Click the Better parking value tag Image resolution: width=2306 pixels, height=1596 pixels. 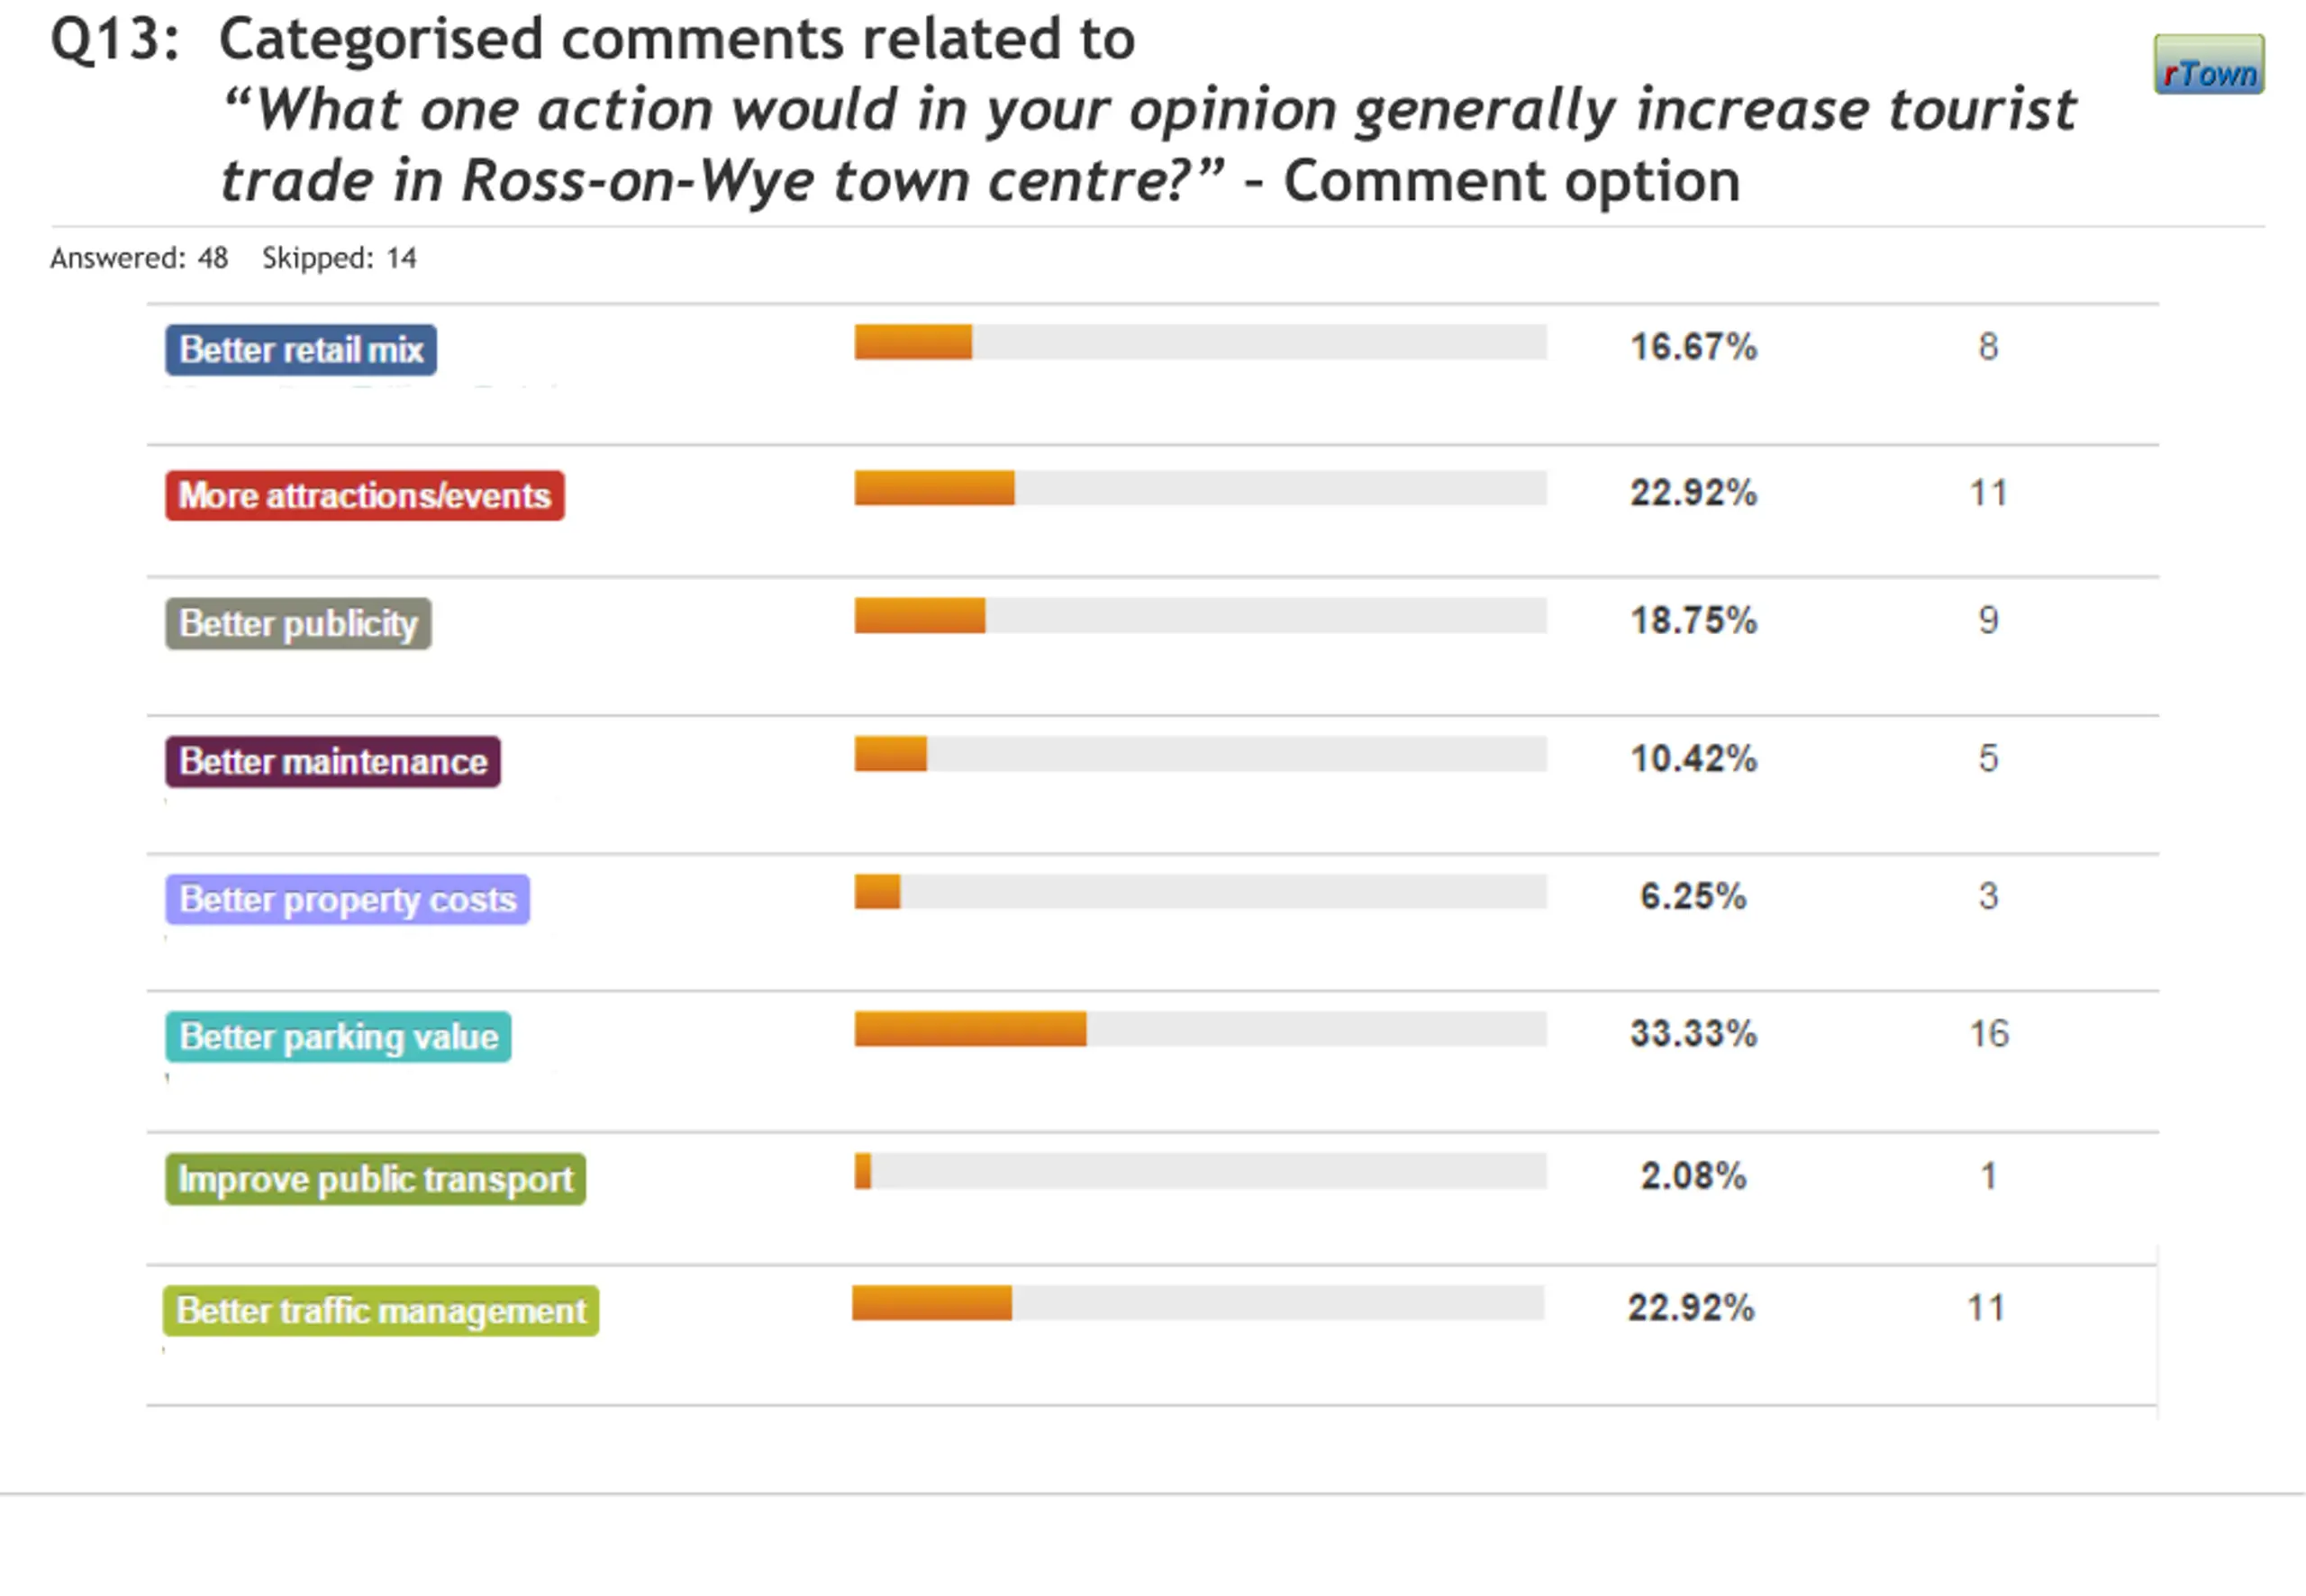coord(338,1037)
